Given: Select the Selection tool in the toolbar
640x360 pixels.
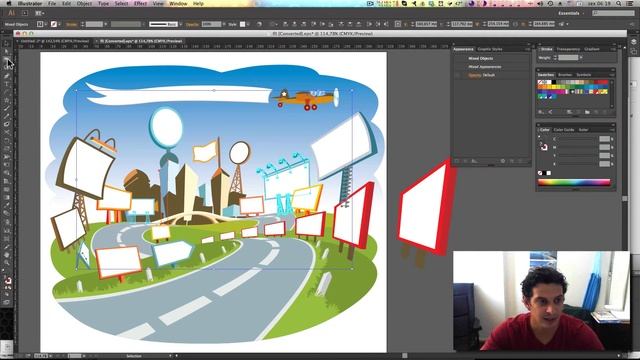Looking at the screenshot, I should coord(6,44).
